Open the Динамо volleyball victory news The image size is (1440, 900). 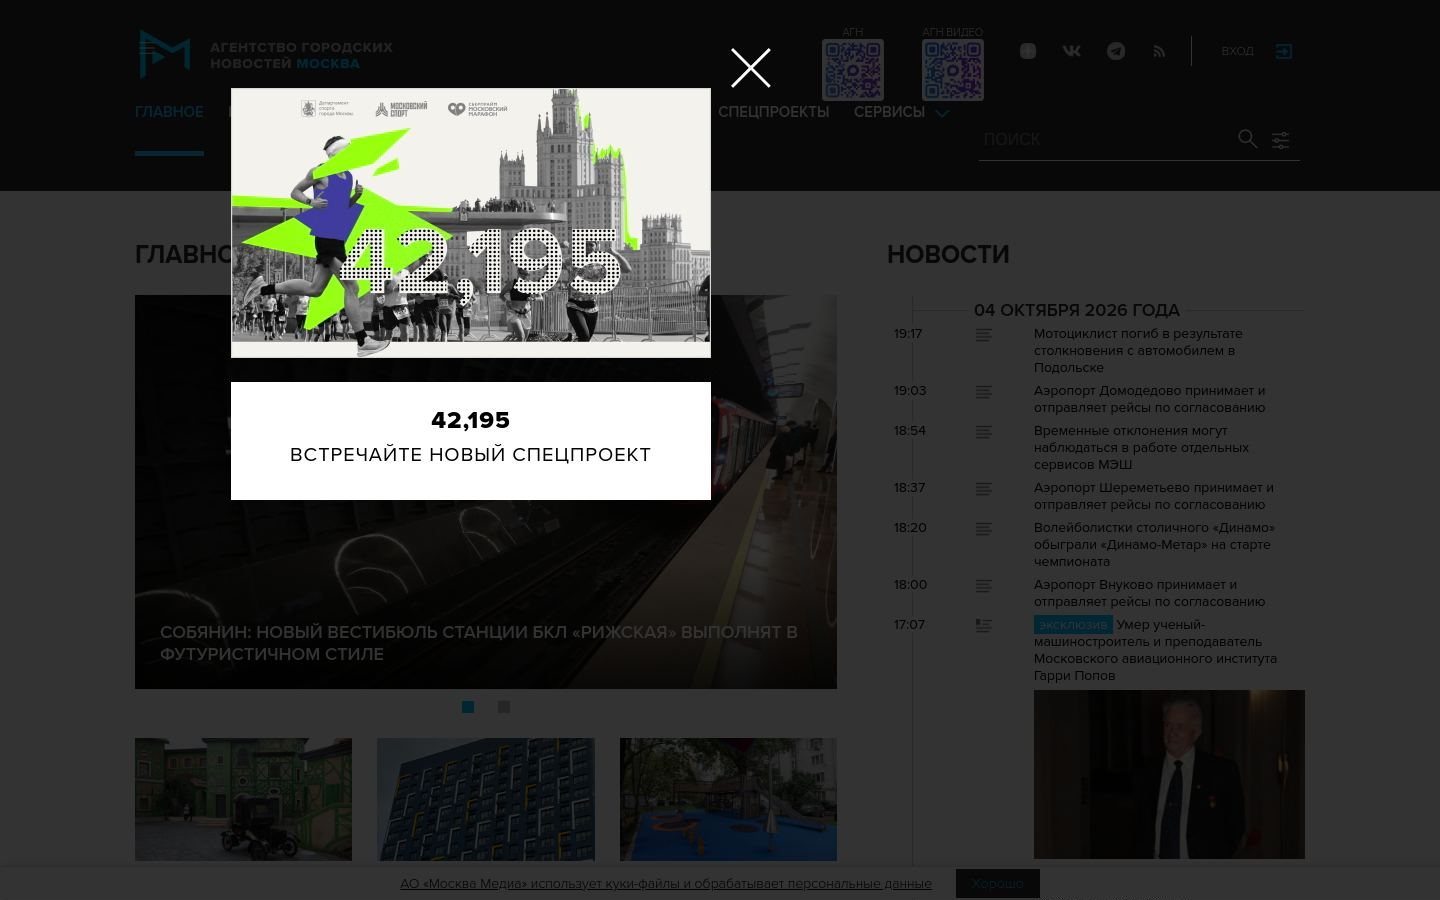(1154, 544)
